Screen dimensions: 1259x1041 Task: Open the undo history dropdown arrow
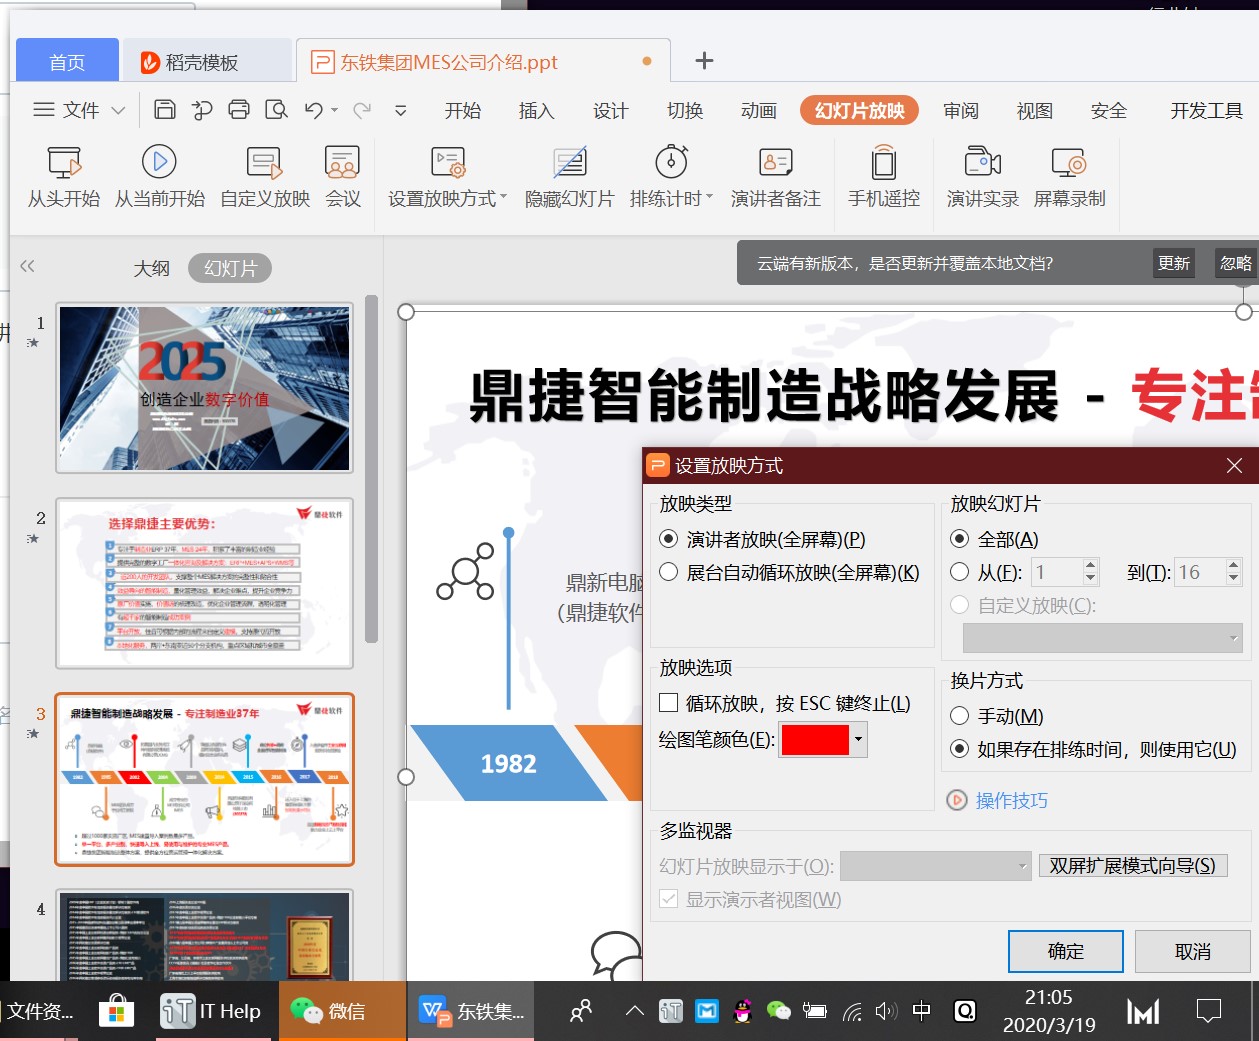(335, 110)
